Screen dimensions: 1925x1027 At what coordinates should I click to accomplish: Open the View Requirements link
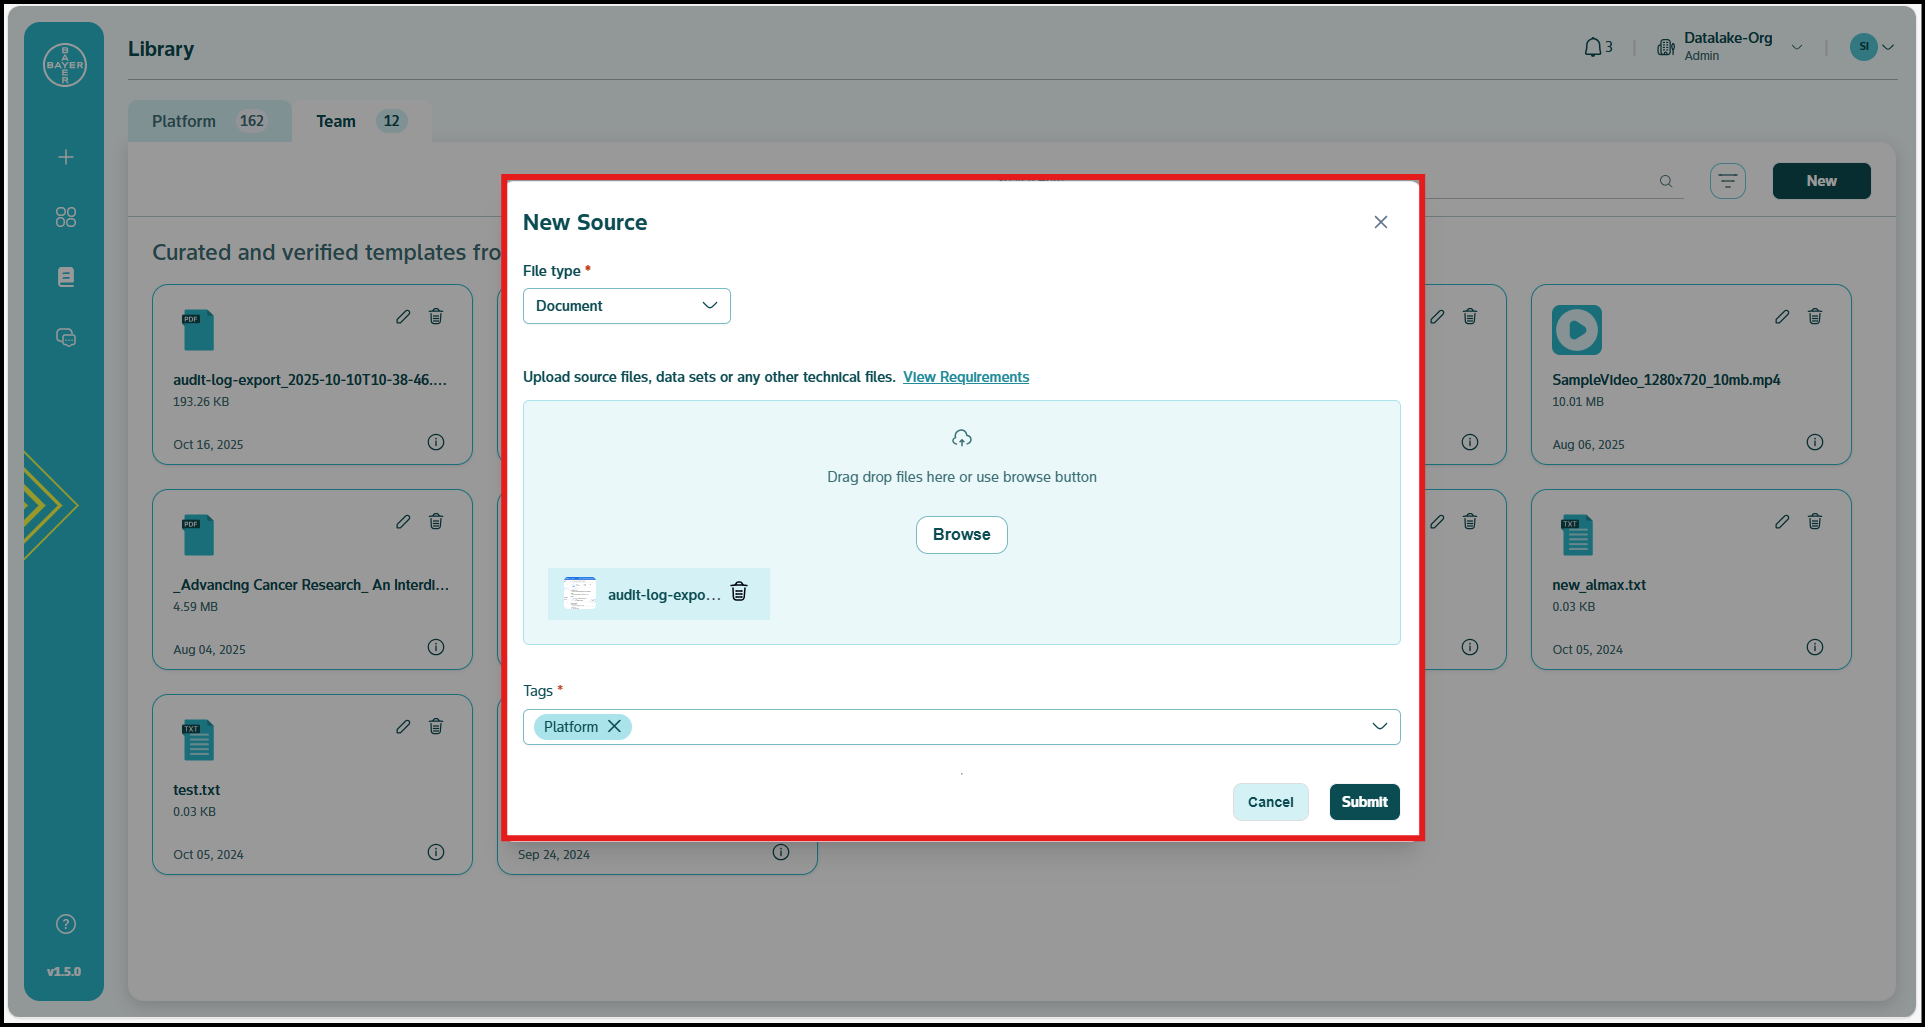point(965,377)
